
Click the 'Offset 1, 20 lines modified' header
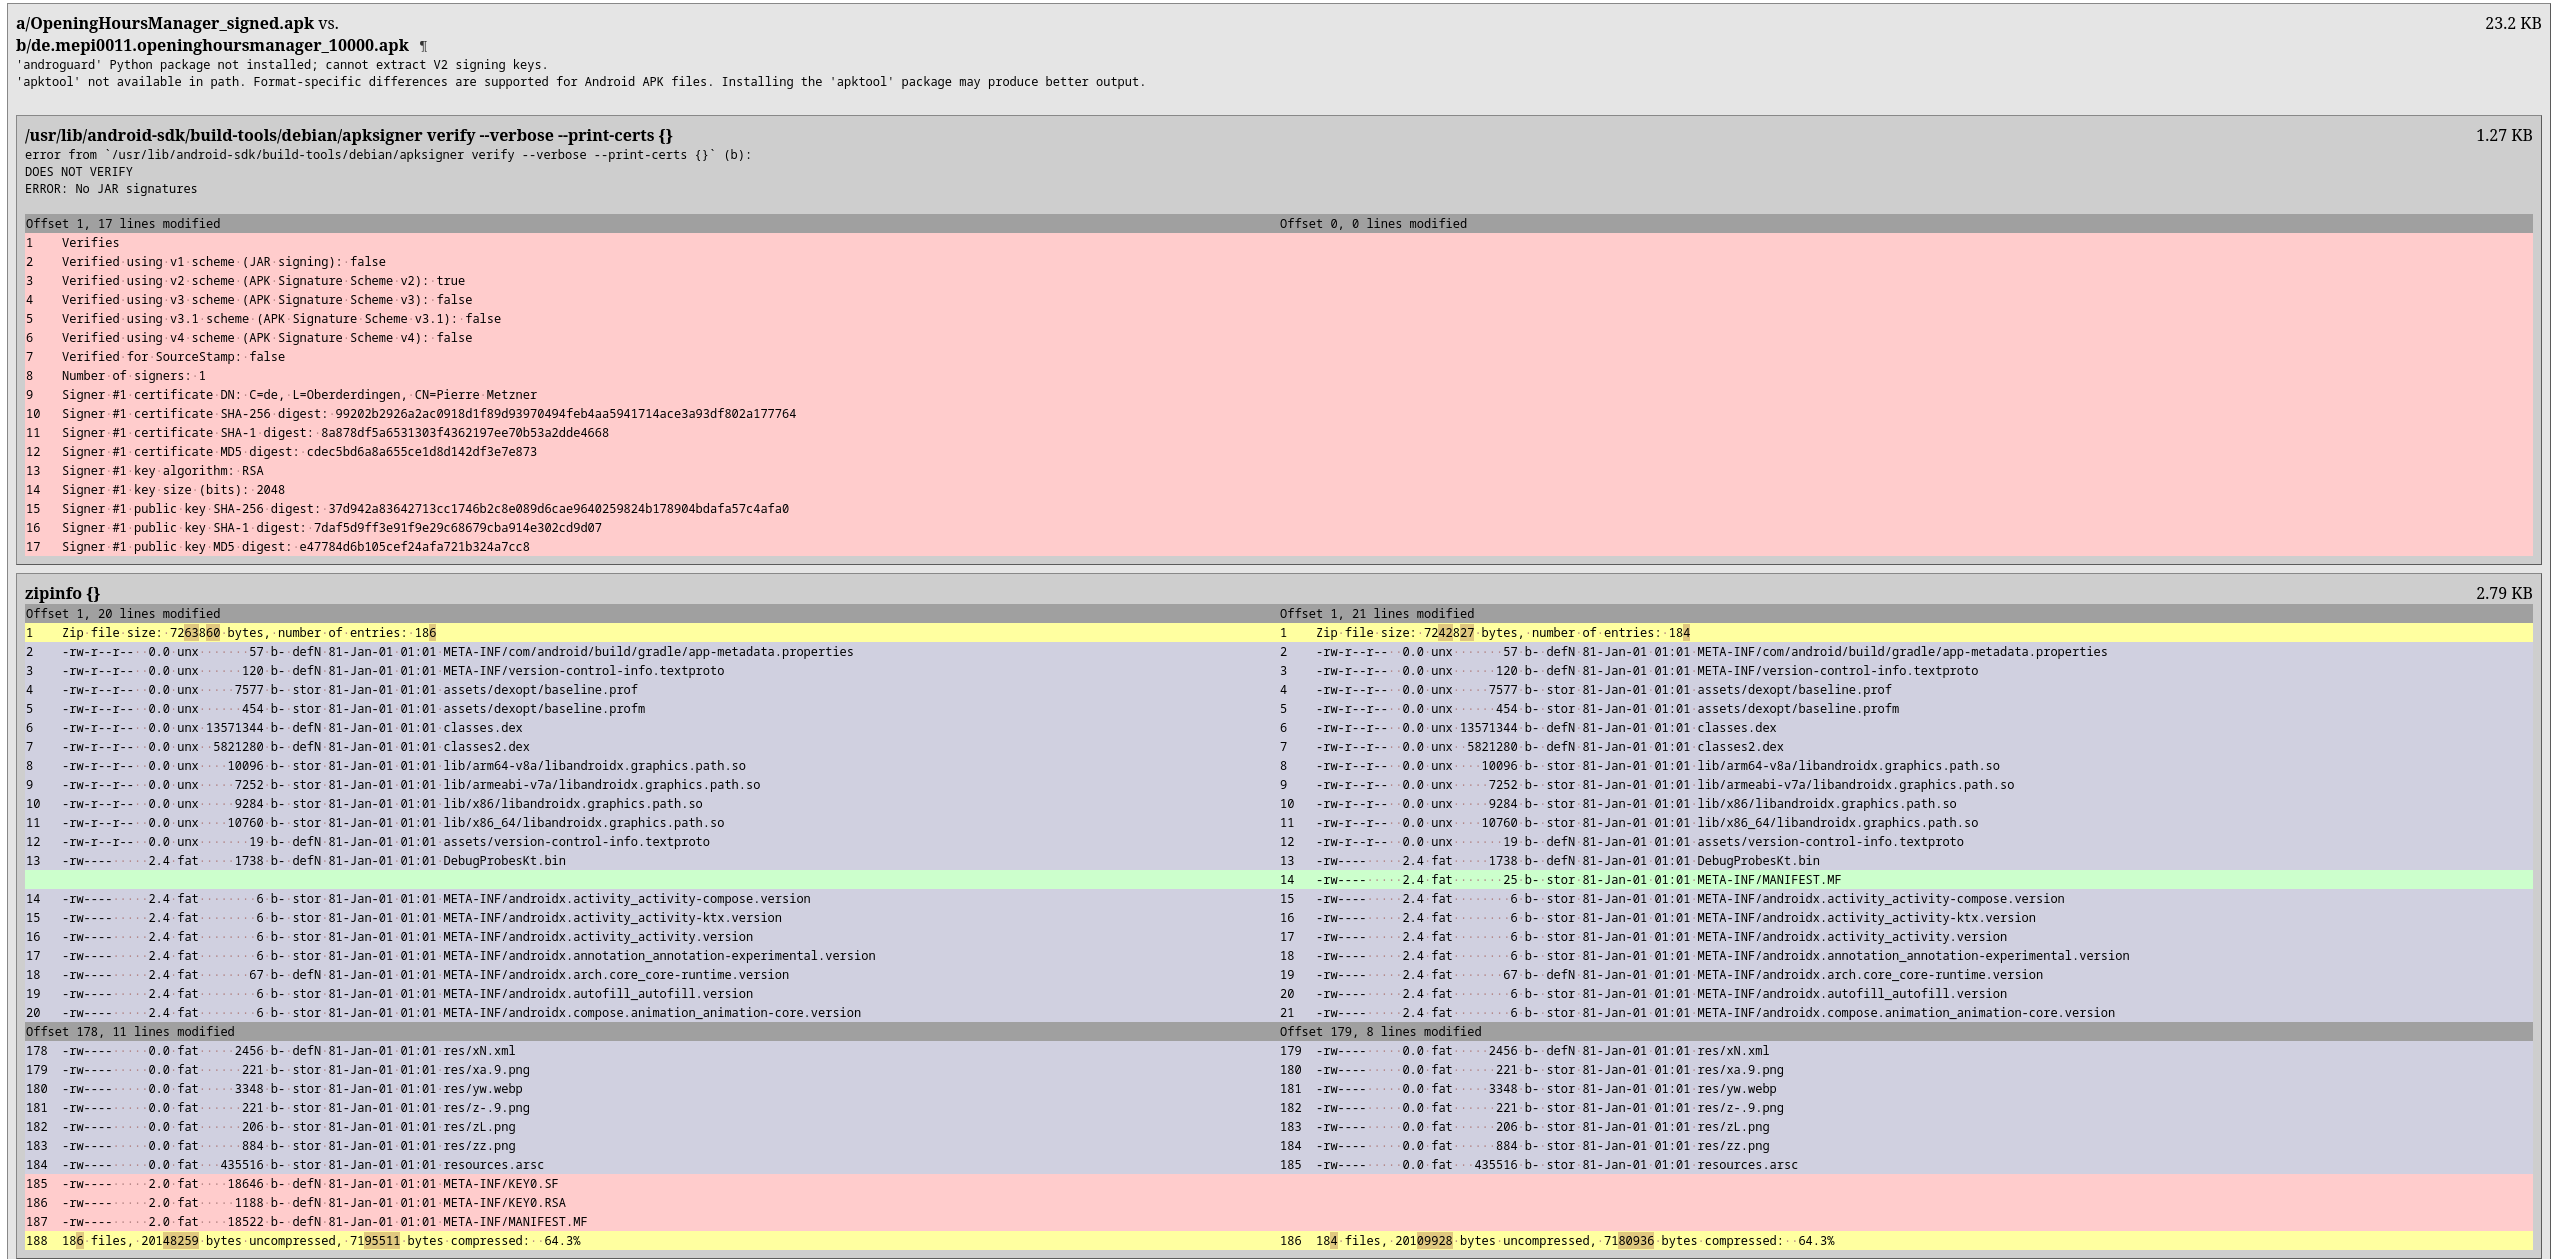click(123, 614)
